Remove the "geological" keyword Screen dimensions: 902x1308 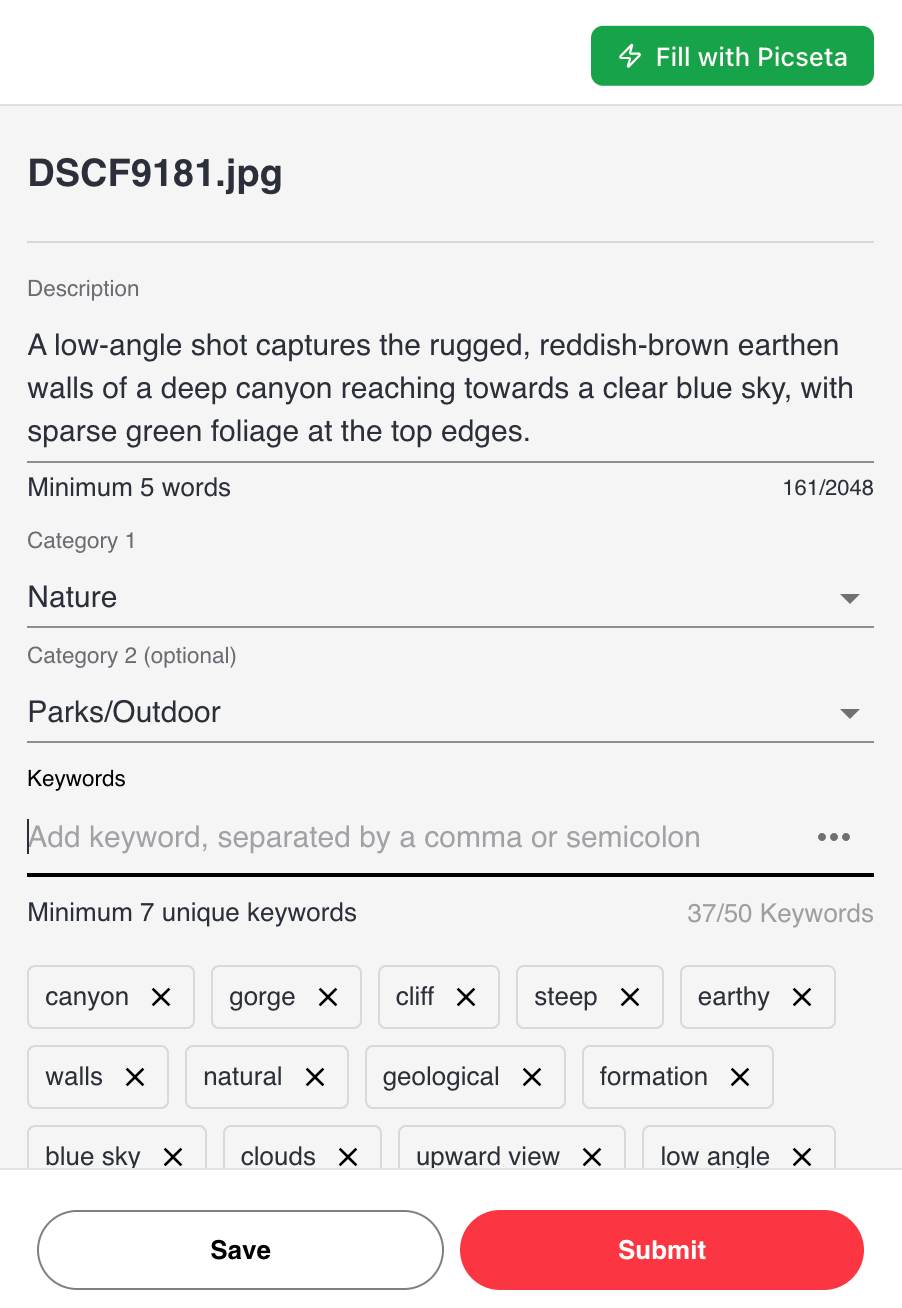click(x=531, y=1077)
